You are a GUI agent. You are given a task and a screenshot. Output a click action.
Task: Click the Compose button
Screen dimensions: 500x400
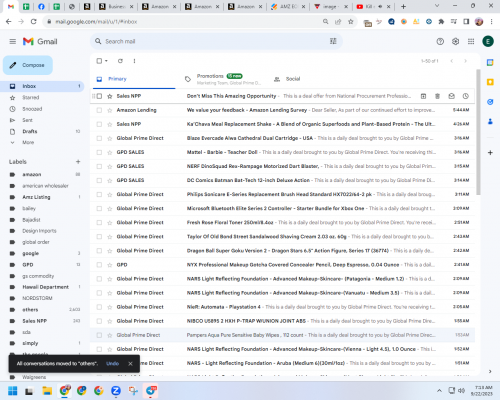click(x=28, y=65)
